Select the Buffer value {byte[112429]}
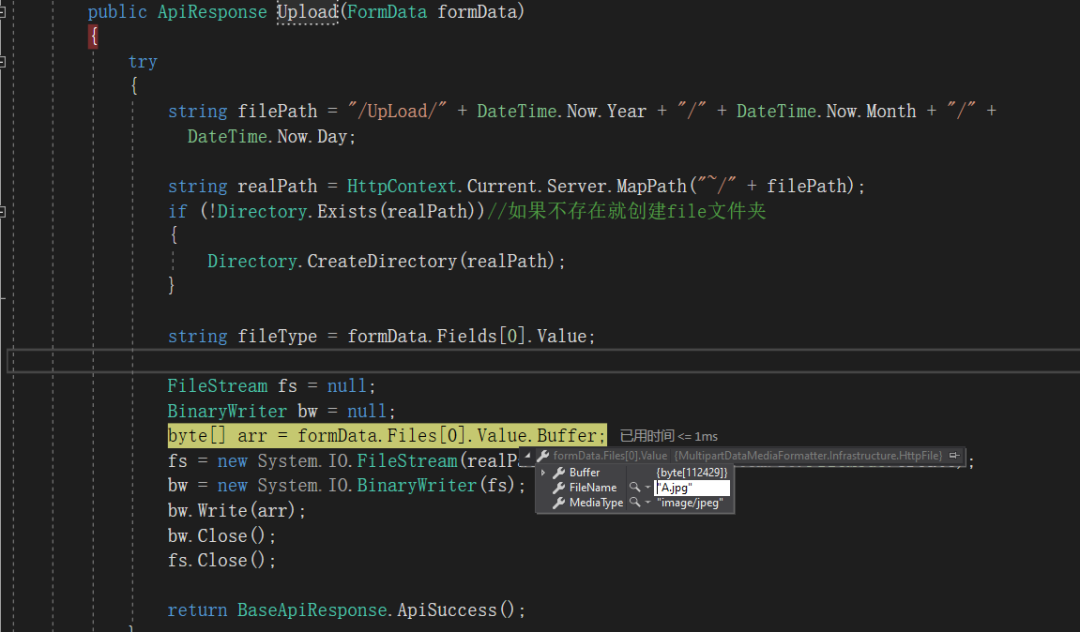The width and height of the screenshot is (1080, 632). (691, 473)
